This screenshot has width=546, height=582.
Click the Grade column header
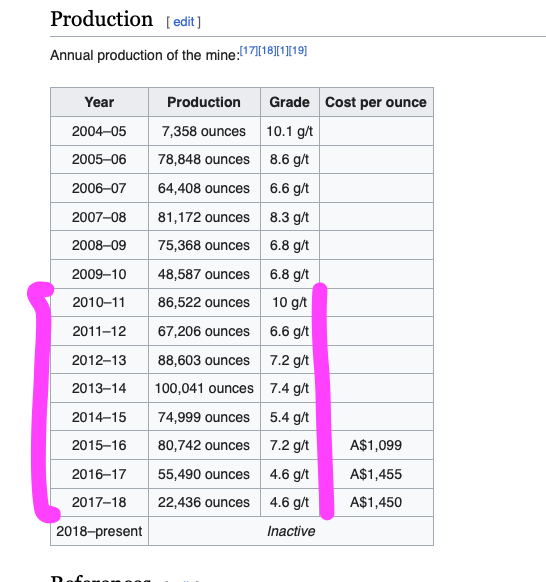290,102
